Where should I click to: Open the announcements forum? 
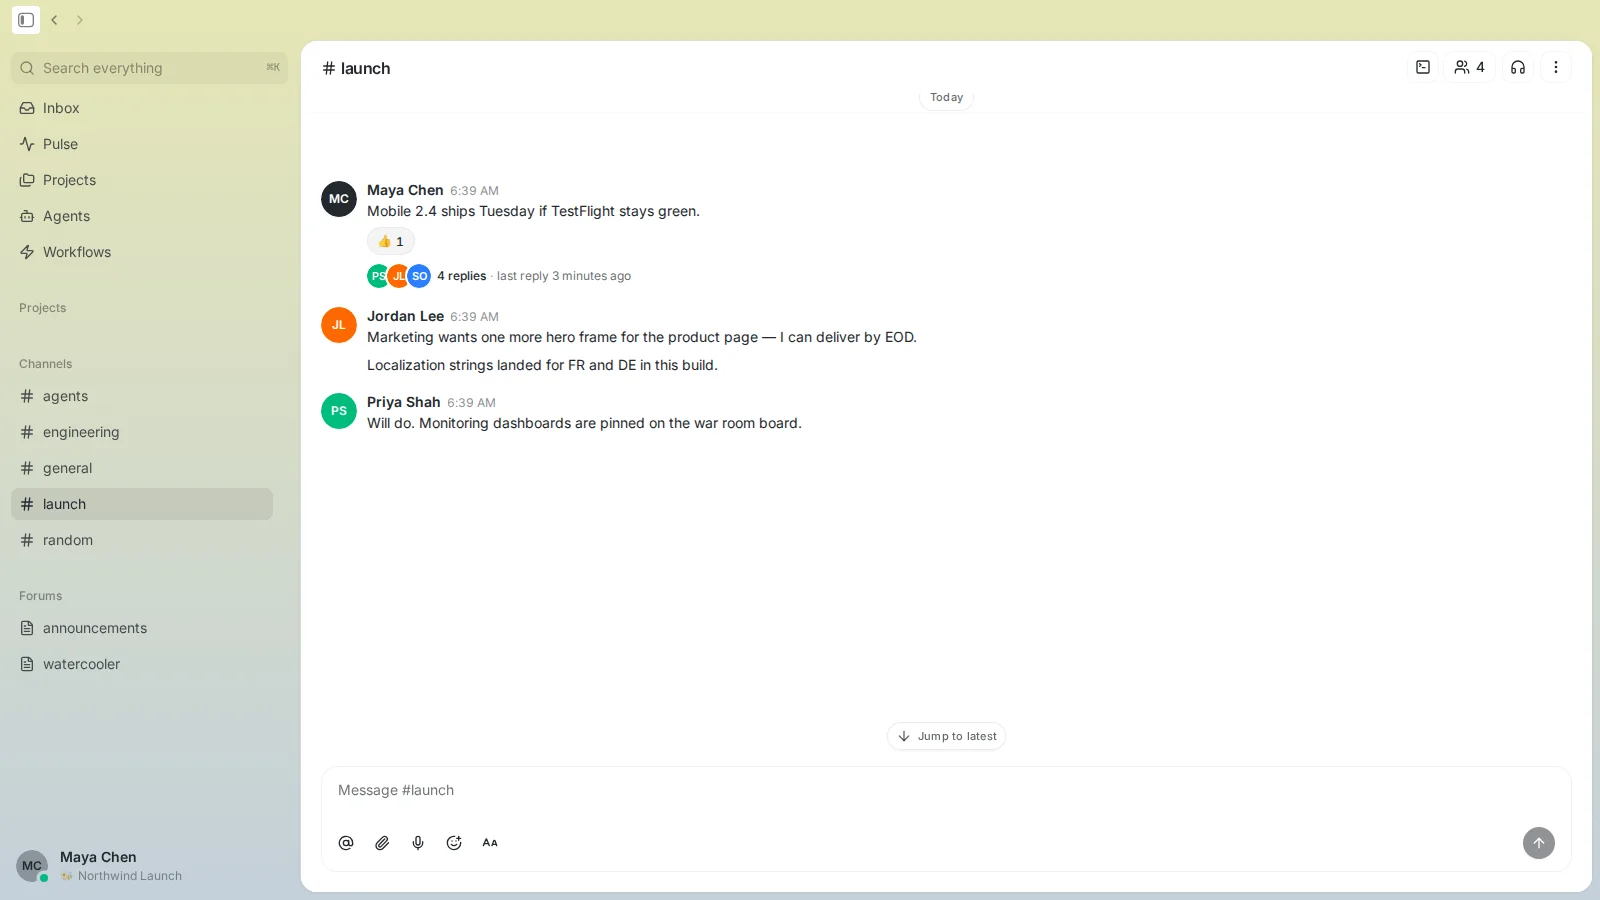coord(142,628)
